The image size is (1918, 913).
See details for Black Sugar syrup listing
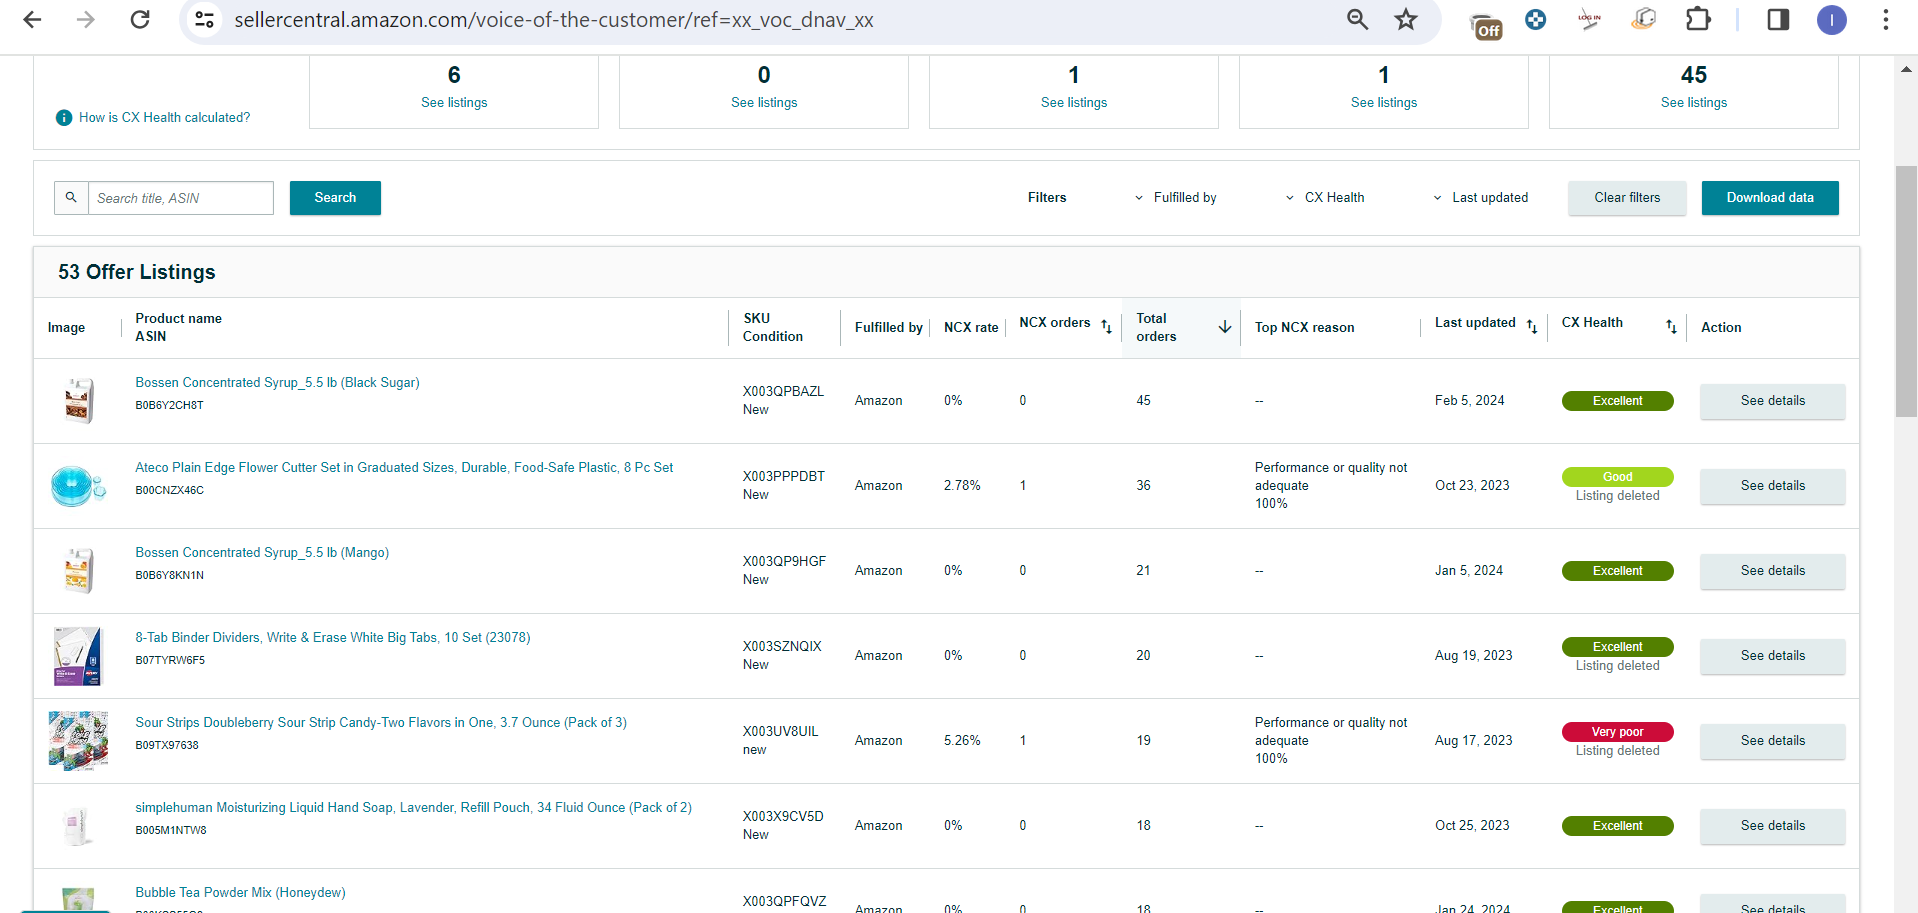(1773, 401)
